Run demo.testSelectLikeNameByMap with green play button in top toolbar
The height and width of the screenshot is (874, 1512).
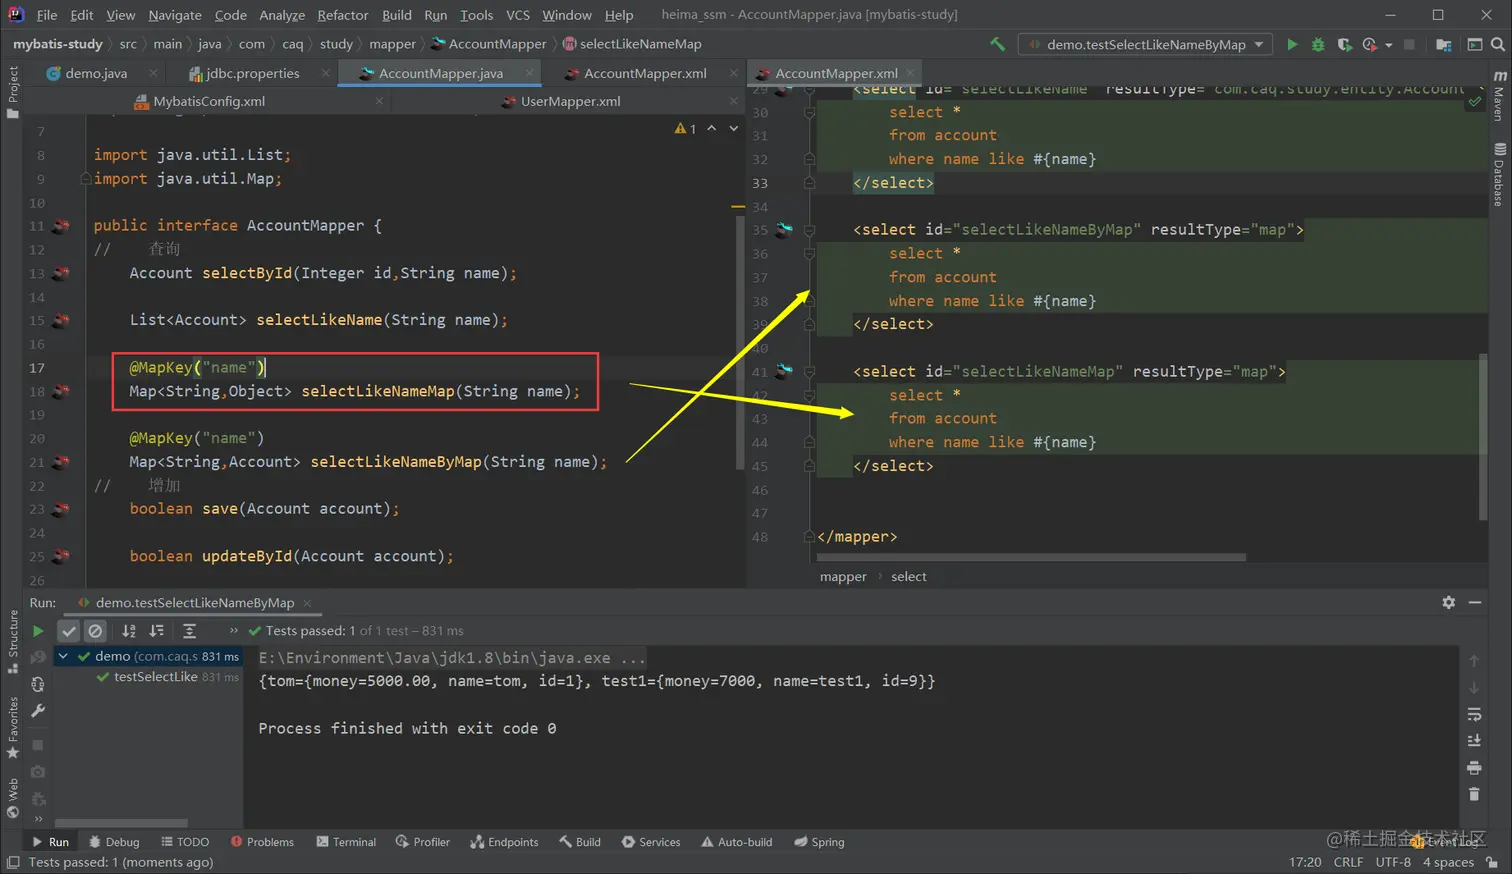(x=1292, y=44)
